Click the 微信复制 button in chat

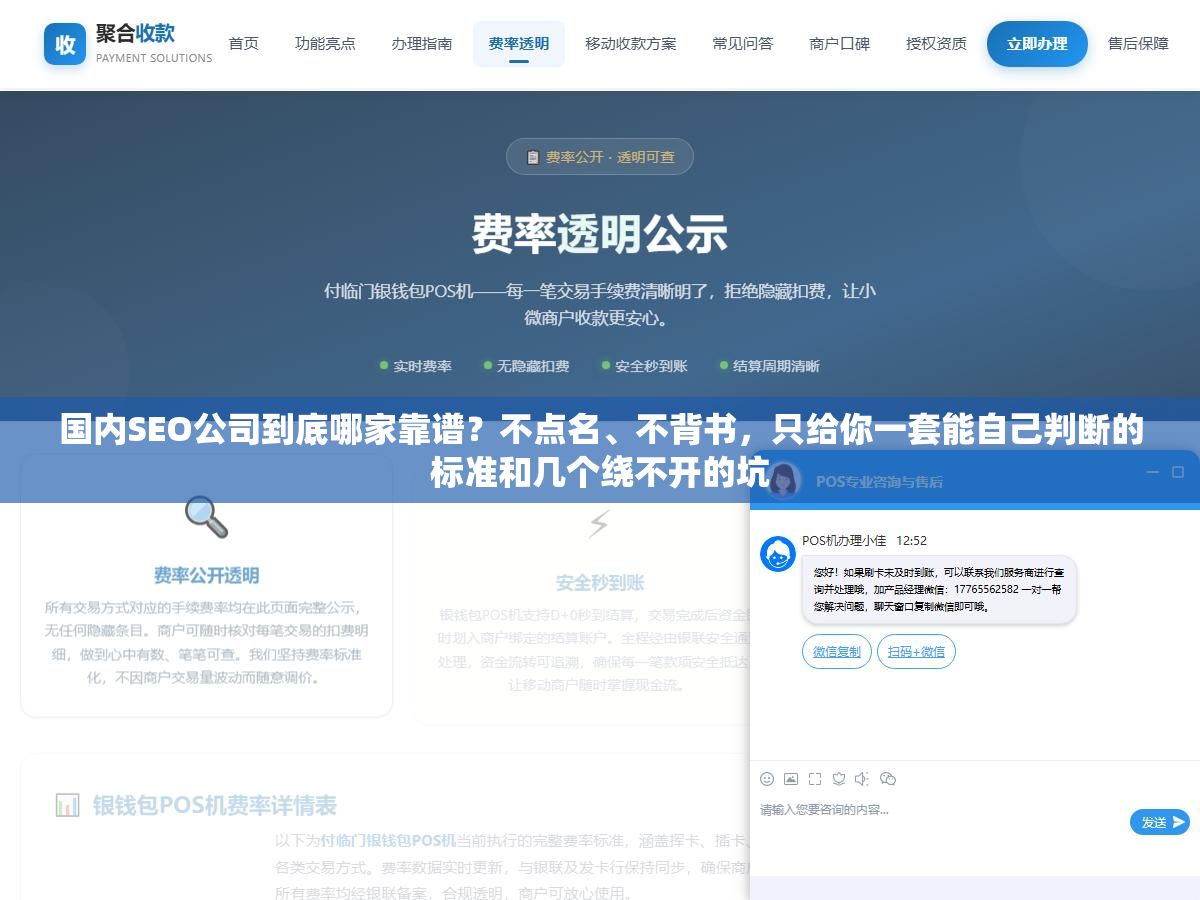point(837,652)
